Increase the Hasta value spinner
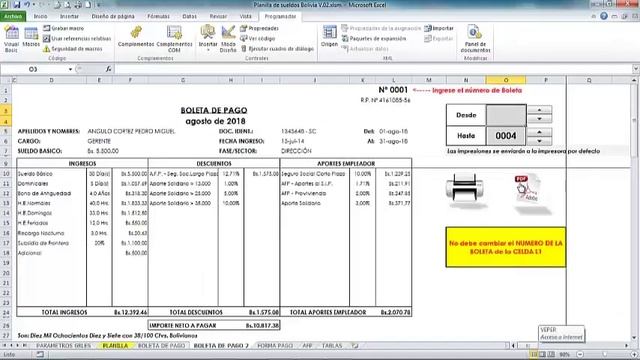This screenshot has width=640, height=360. point(540,132)
